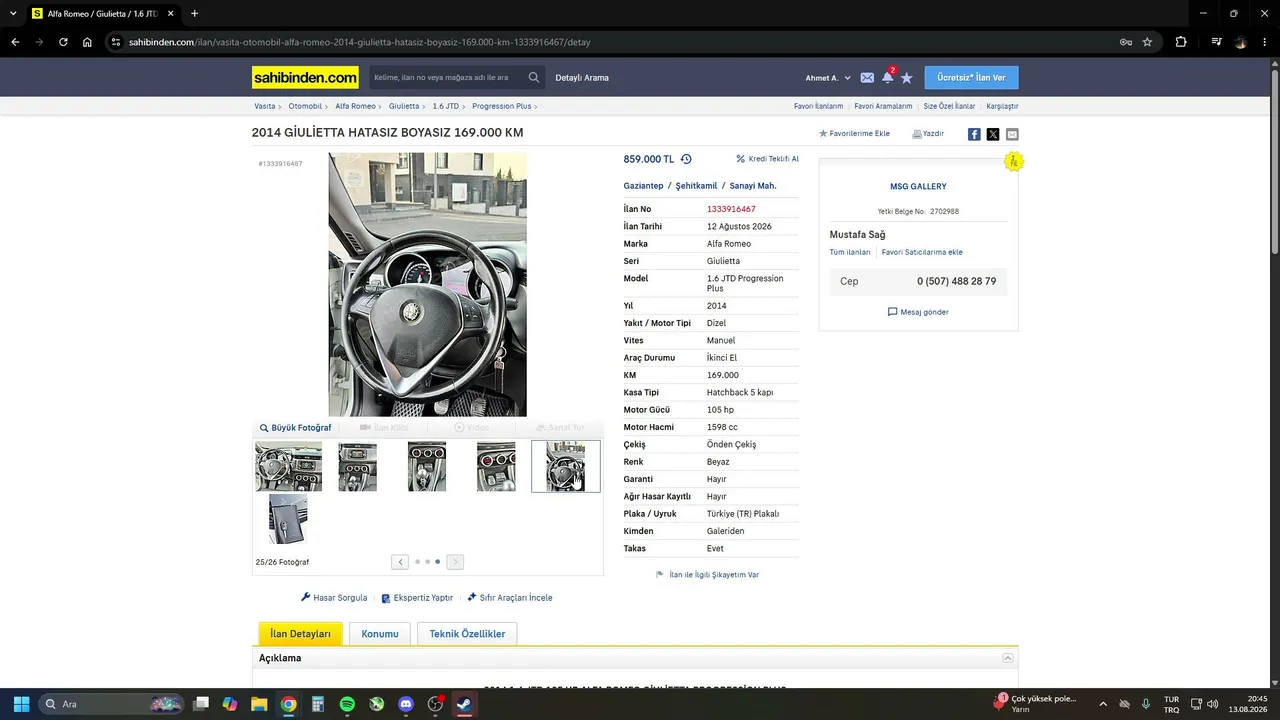Open the messages envelope icon
This screenshot has height=720, width=1280.
(867, 77)
